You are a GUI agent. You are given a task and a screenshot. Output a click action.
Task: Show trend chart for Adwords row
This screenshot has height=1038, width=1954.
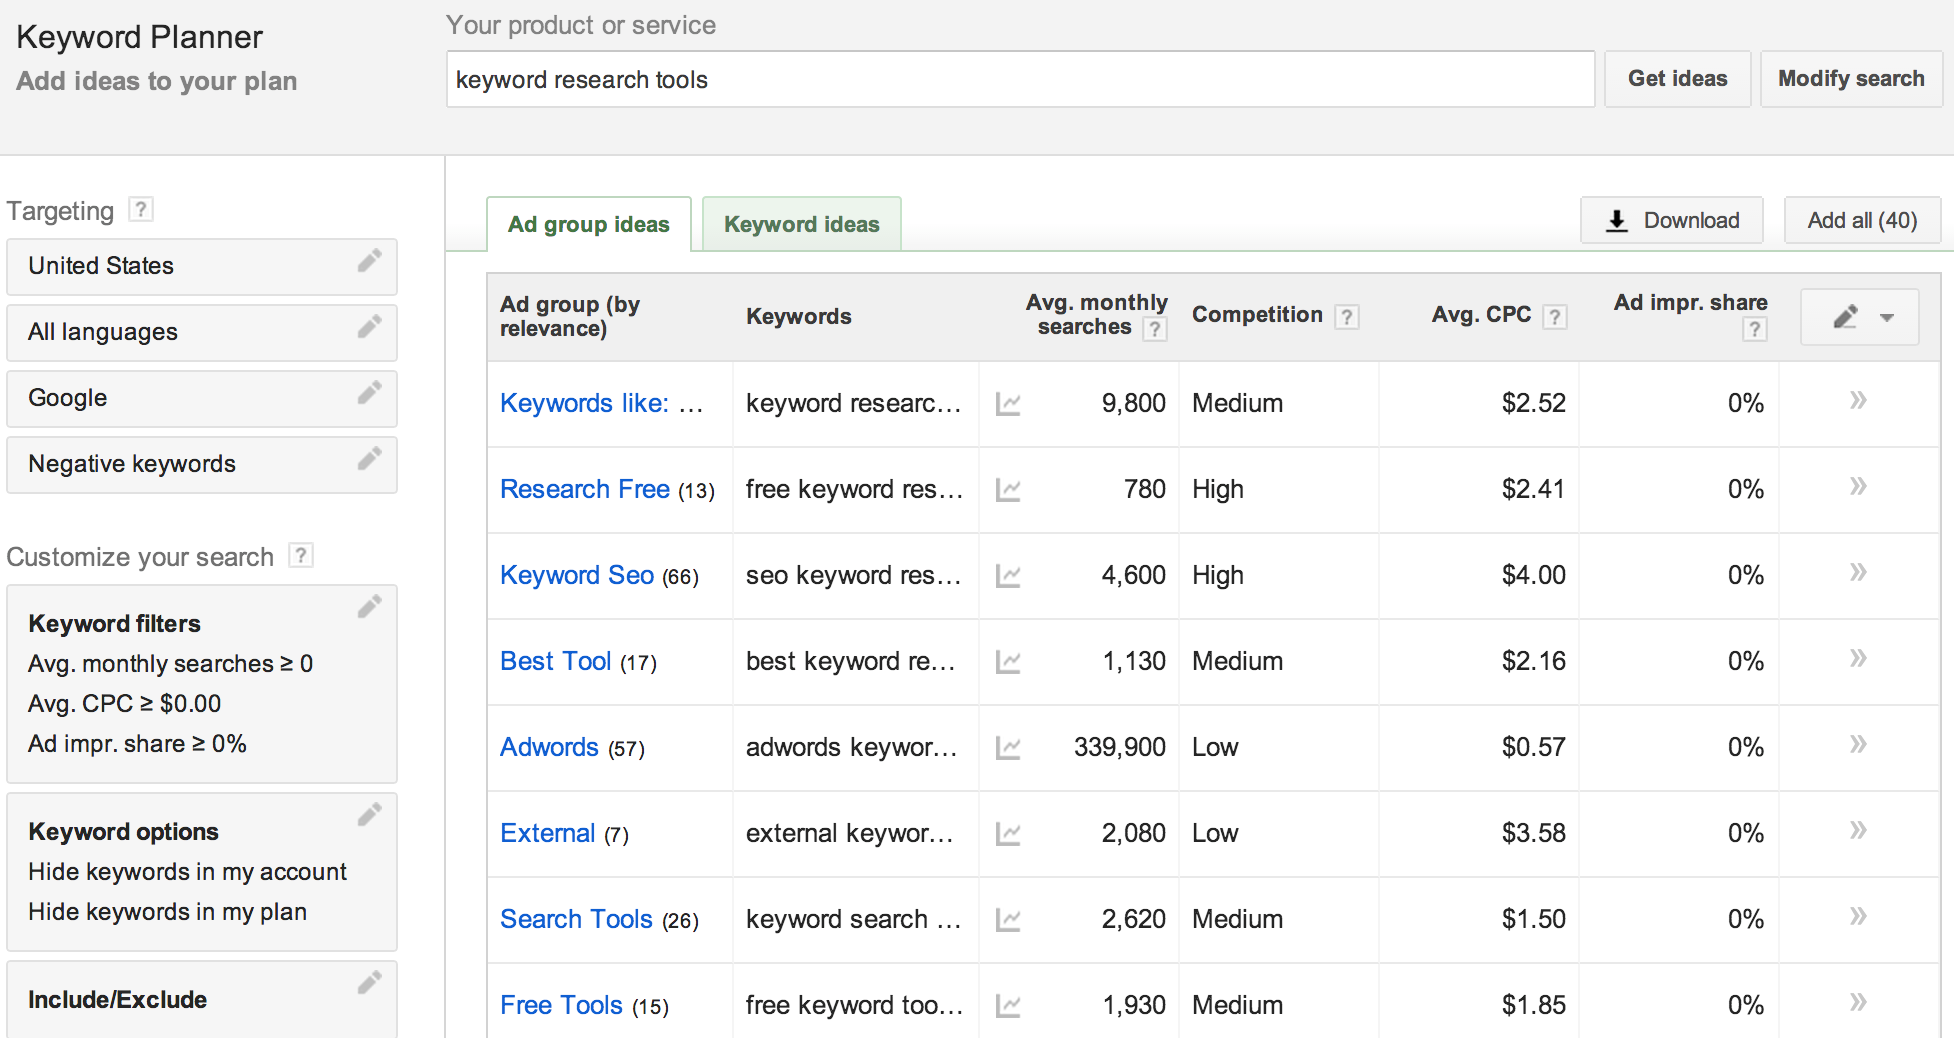click(1008, 748)
